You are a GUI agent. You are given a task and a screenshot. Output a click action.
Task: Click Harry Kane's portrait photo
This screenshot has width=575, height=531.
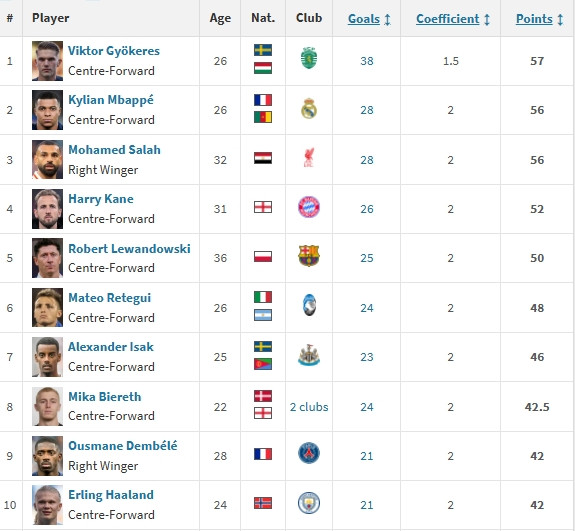coord(47,209)
